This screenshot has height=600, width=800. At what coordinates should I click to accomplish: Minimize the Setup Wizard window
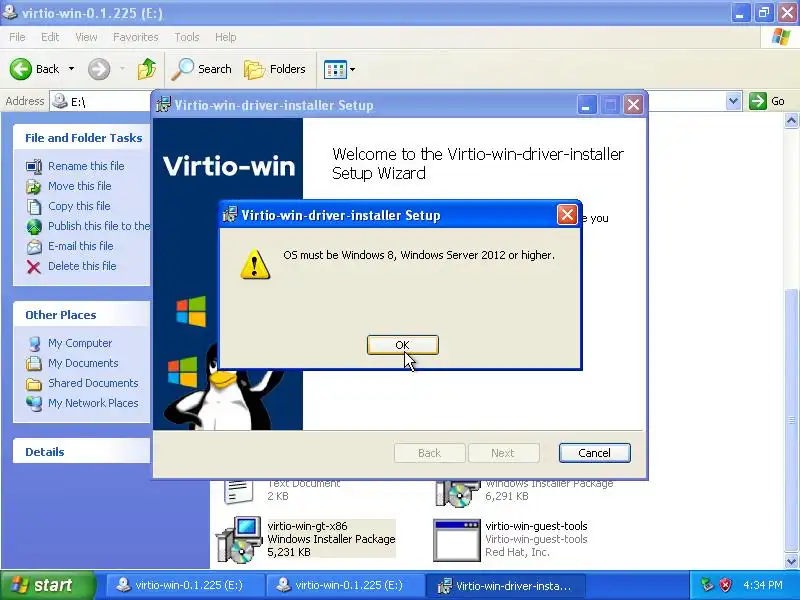coord(586,105)
